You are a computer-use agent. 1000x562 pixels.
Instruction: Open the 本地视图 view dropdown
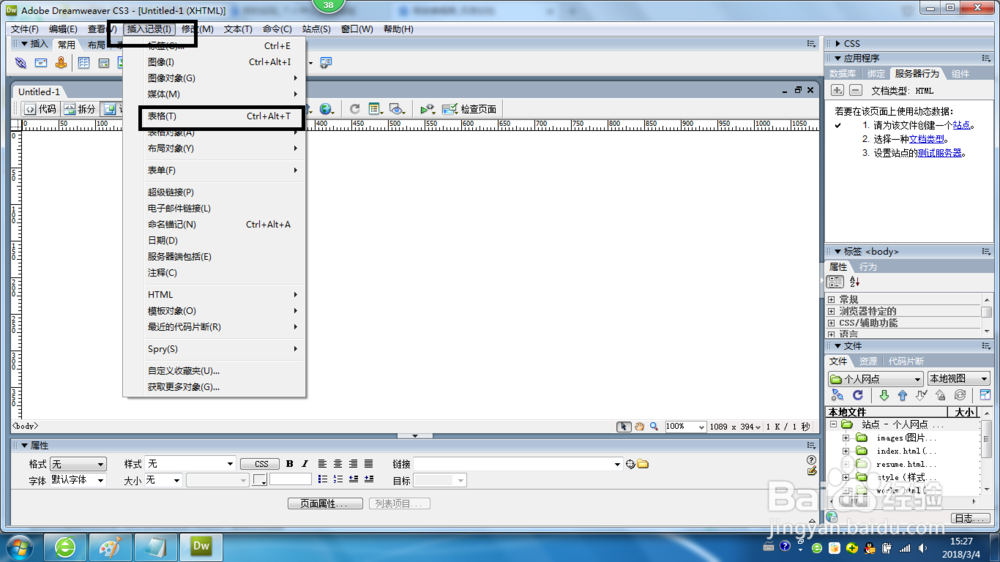[x=958, y=379]
